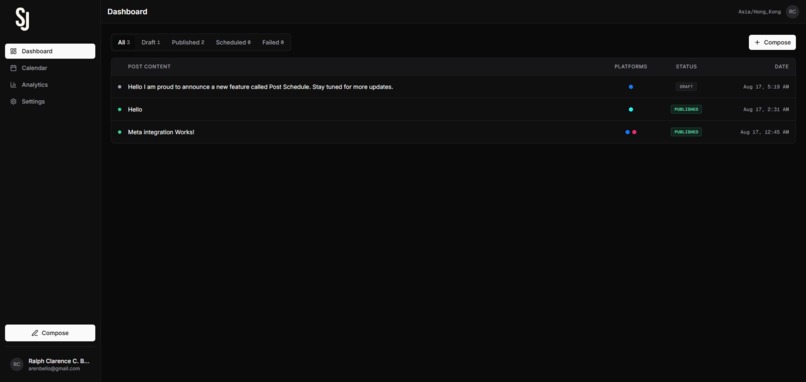The width and height of the screenshot is (806, 382).
Task: Click the gray status dot of draft post
Action: coord(120,87)
